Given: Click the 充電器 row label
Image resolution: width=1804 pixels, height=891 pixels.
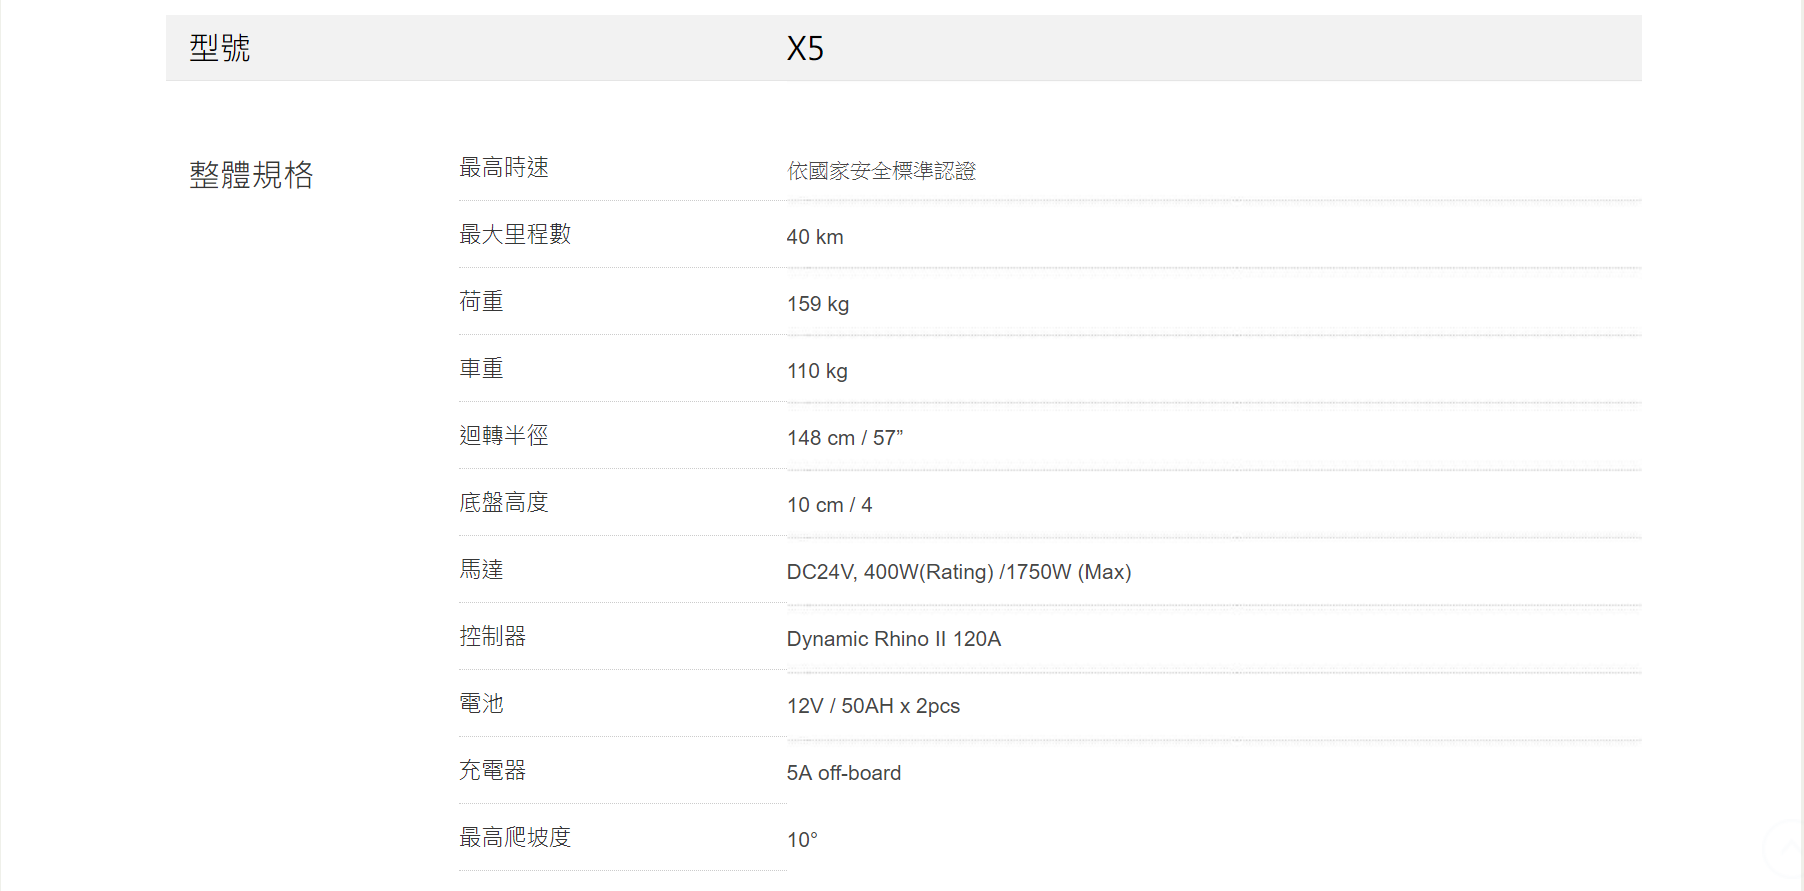Looking at the screenshot, I should 492,770.
